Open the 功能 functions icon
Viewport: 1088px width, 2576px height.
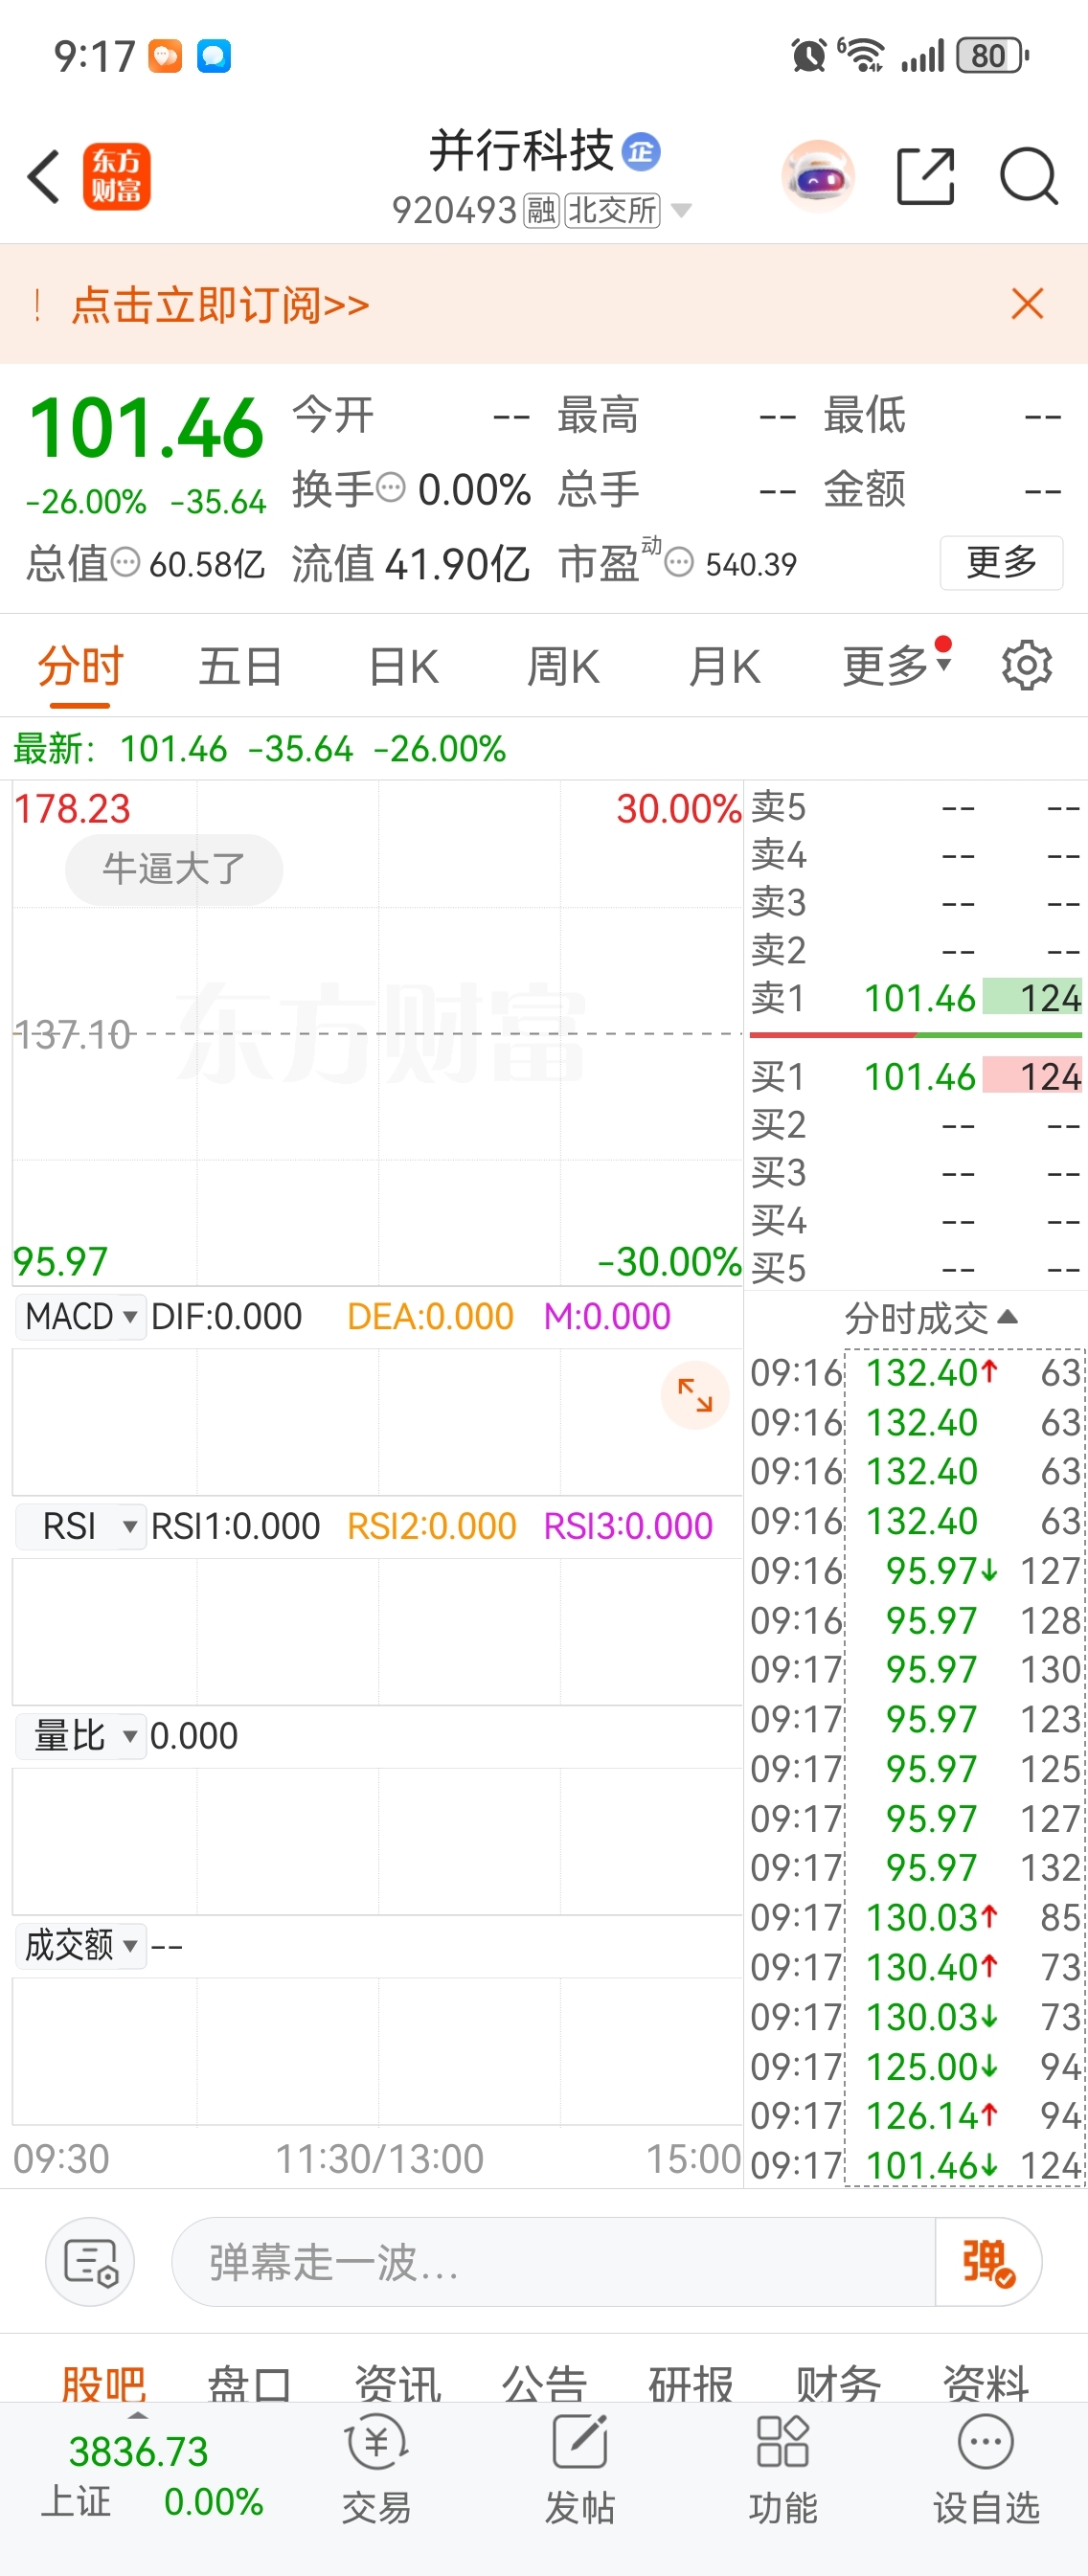(x=783, y=2470)
